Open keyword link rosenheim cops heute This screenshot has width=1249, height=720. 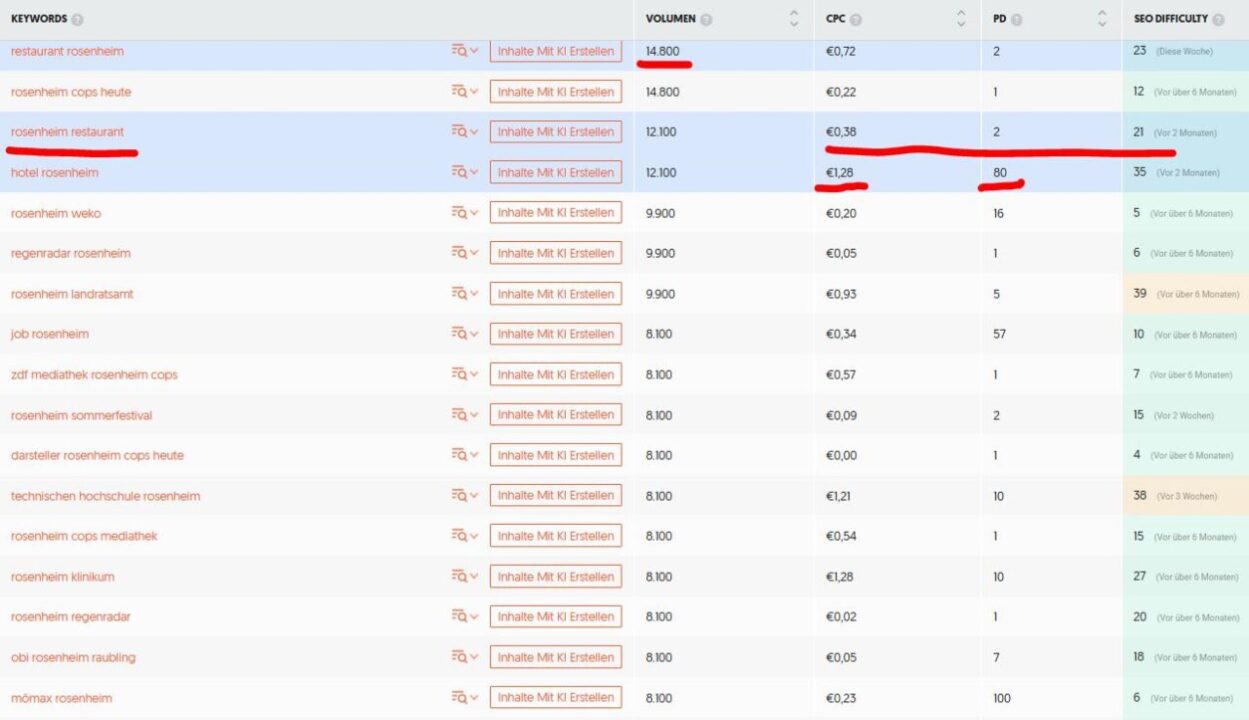pos(71,92)
